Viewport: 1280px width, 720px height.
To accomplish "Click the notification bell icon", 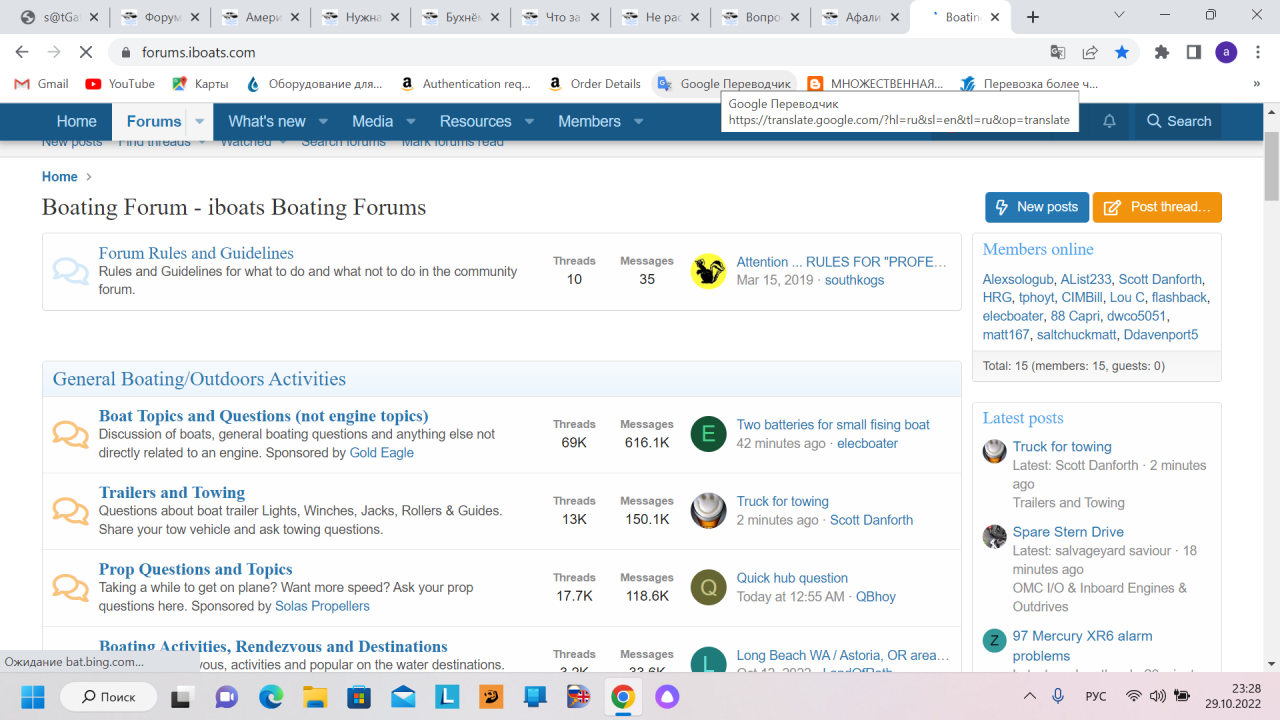I will 1109,121.
